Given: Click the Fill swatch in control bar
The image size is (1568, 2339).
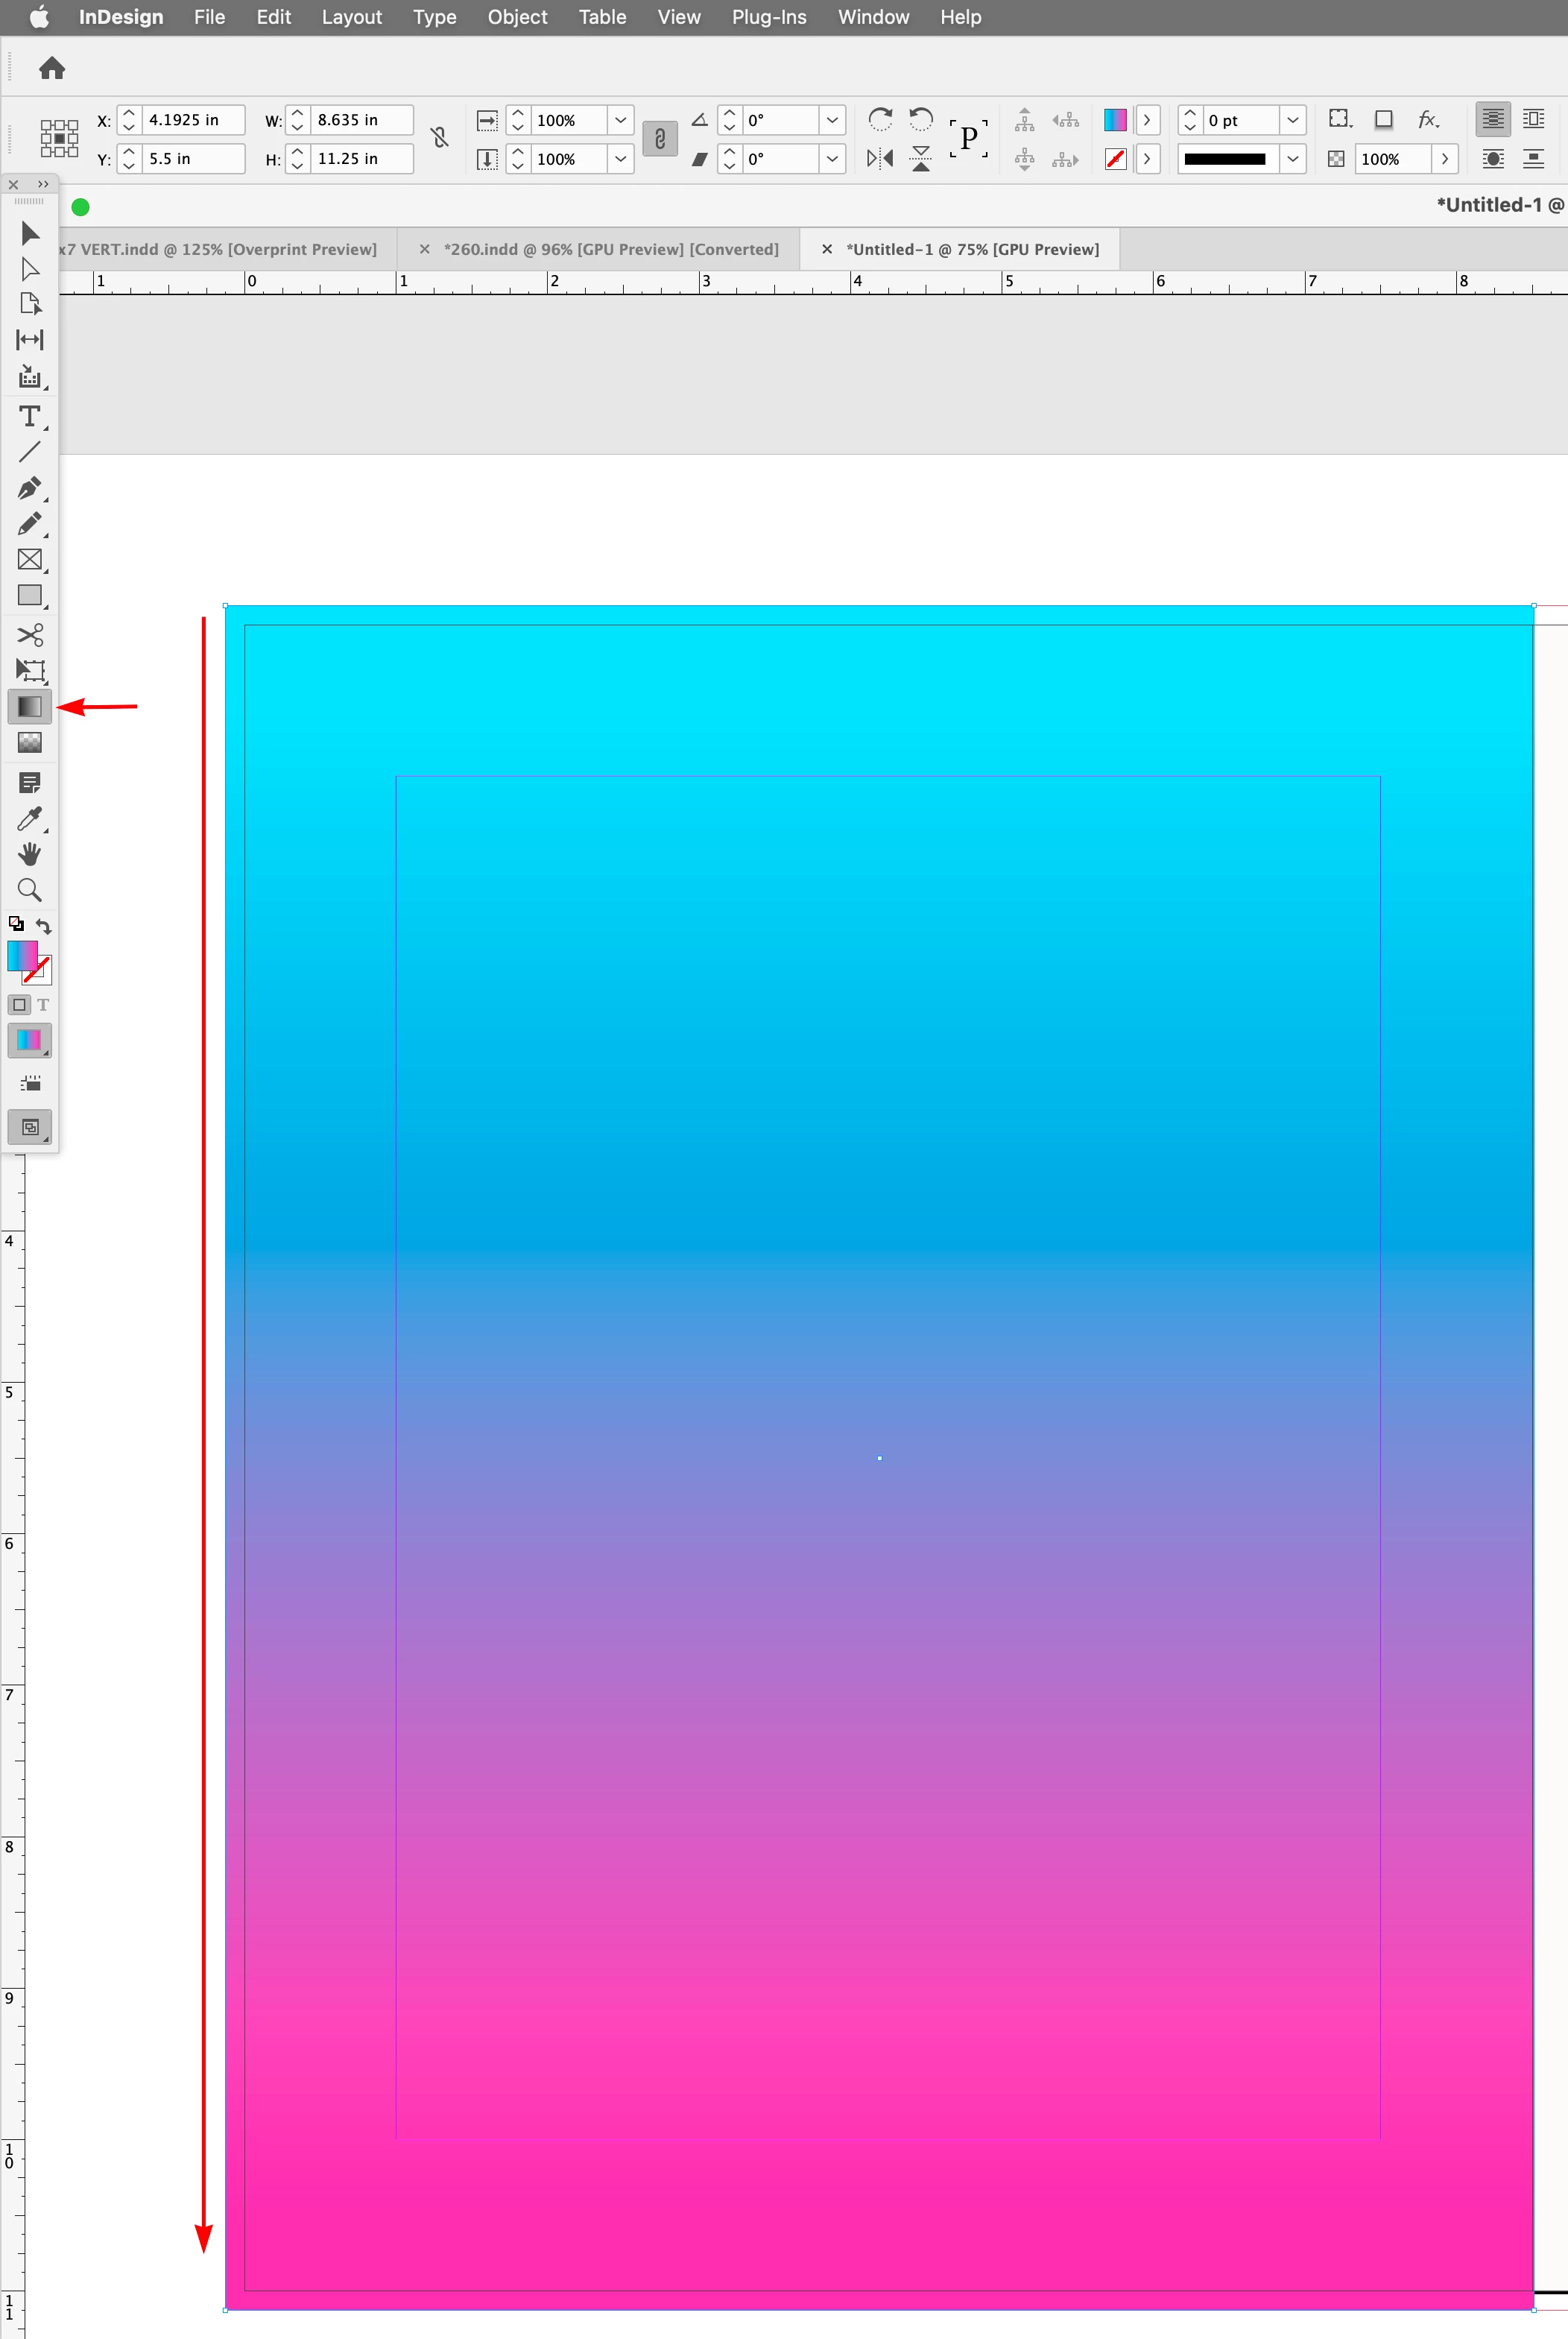Looking at the screenshot, I should (x=1115, y=120).
